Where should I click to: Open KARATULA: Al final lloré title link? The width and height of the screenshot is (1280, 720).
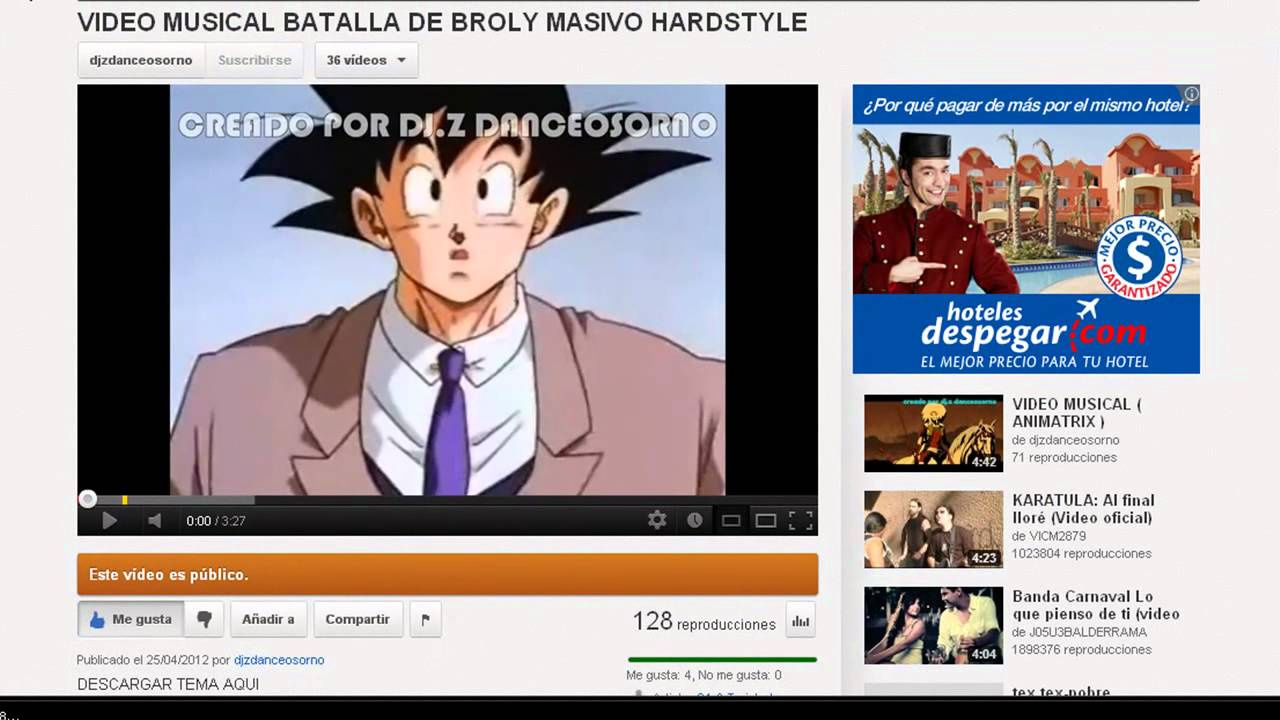[x=1083, y=509]
